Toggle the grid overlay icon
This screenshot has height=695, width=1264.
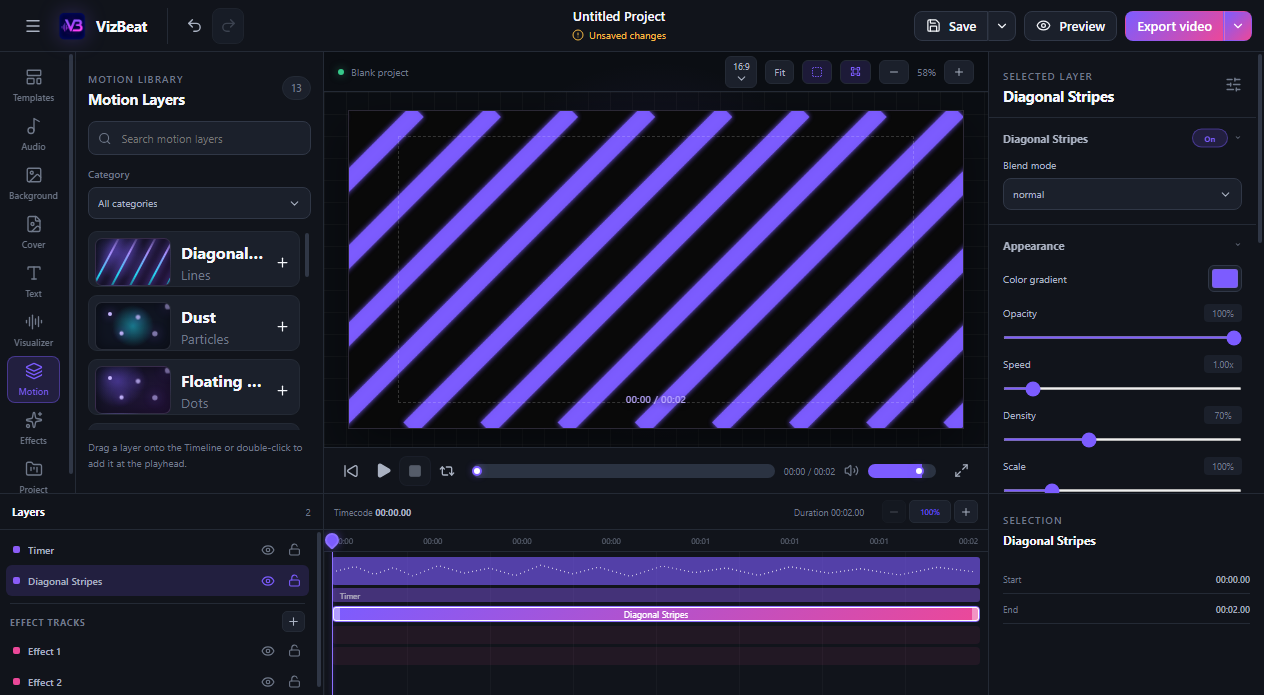click(855, 72)
